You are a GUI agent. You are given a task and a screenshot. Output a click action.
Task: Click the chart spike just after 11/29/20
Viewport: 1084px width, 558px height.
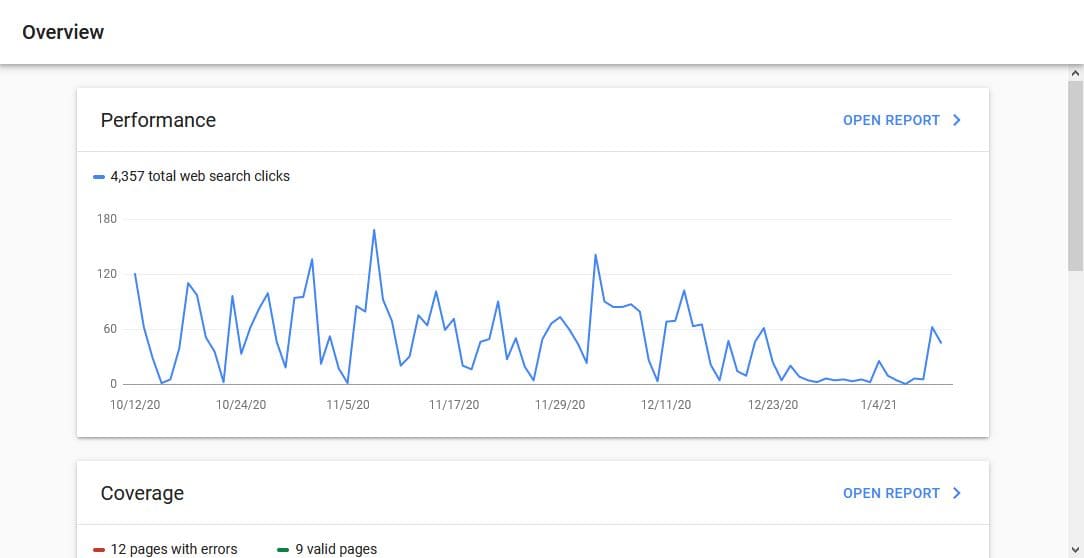[596, 255]
